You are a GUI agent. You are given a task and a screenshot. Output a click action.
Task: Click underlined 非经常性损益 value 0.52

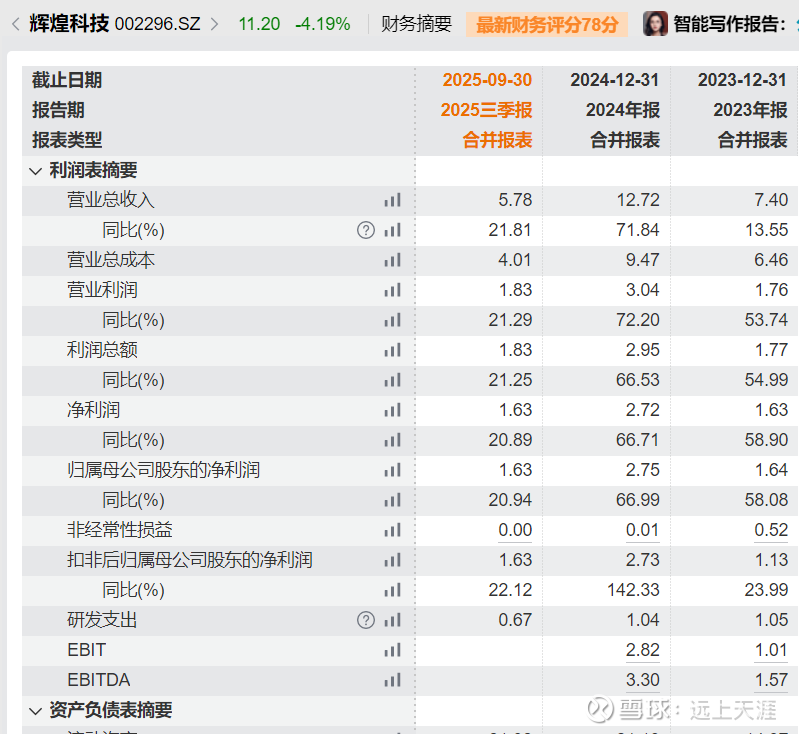(771, 530)
